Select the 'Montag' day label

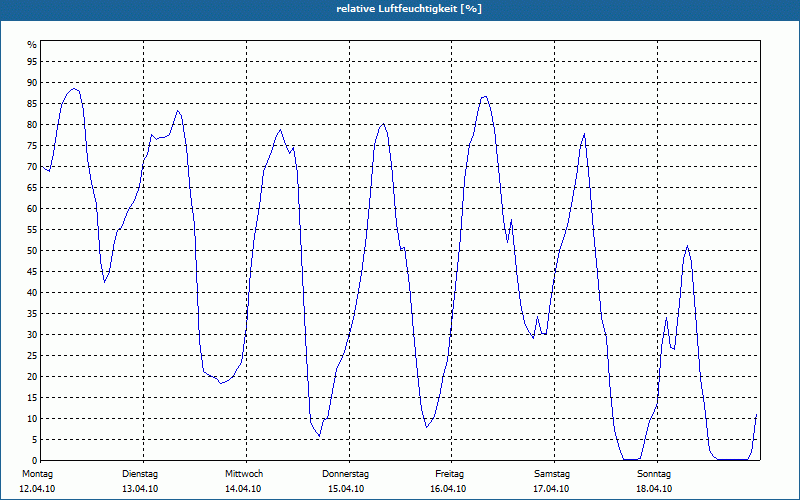(37, 474)
